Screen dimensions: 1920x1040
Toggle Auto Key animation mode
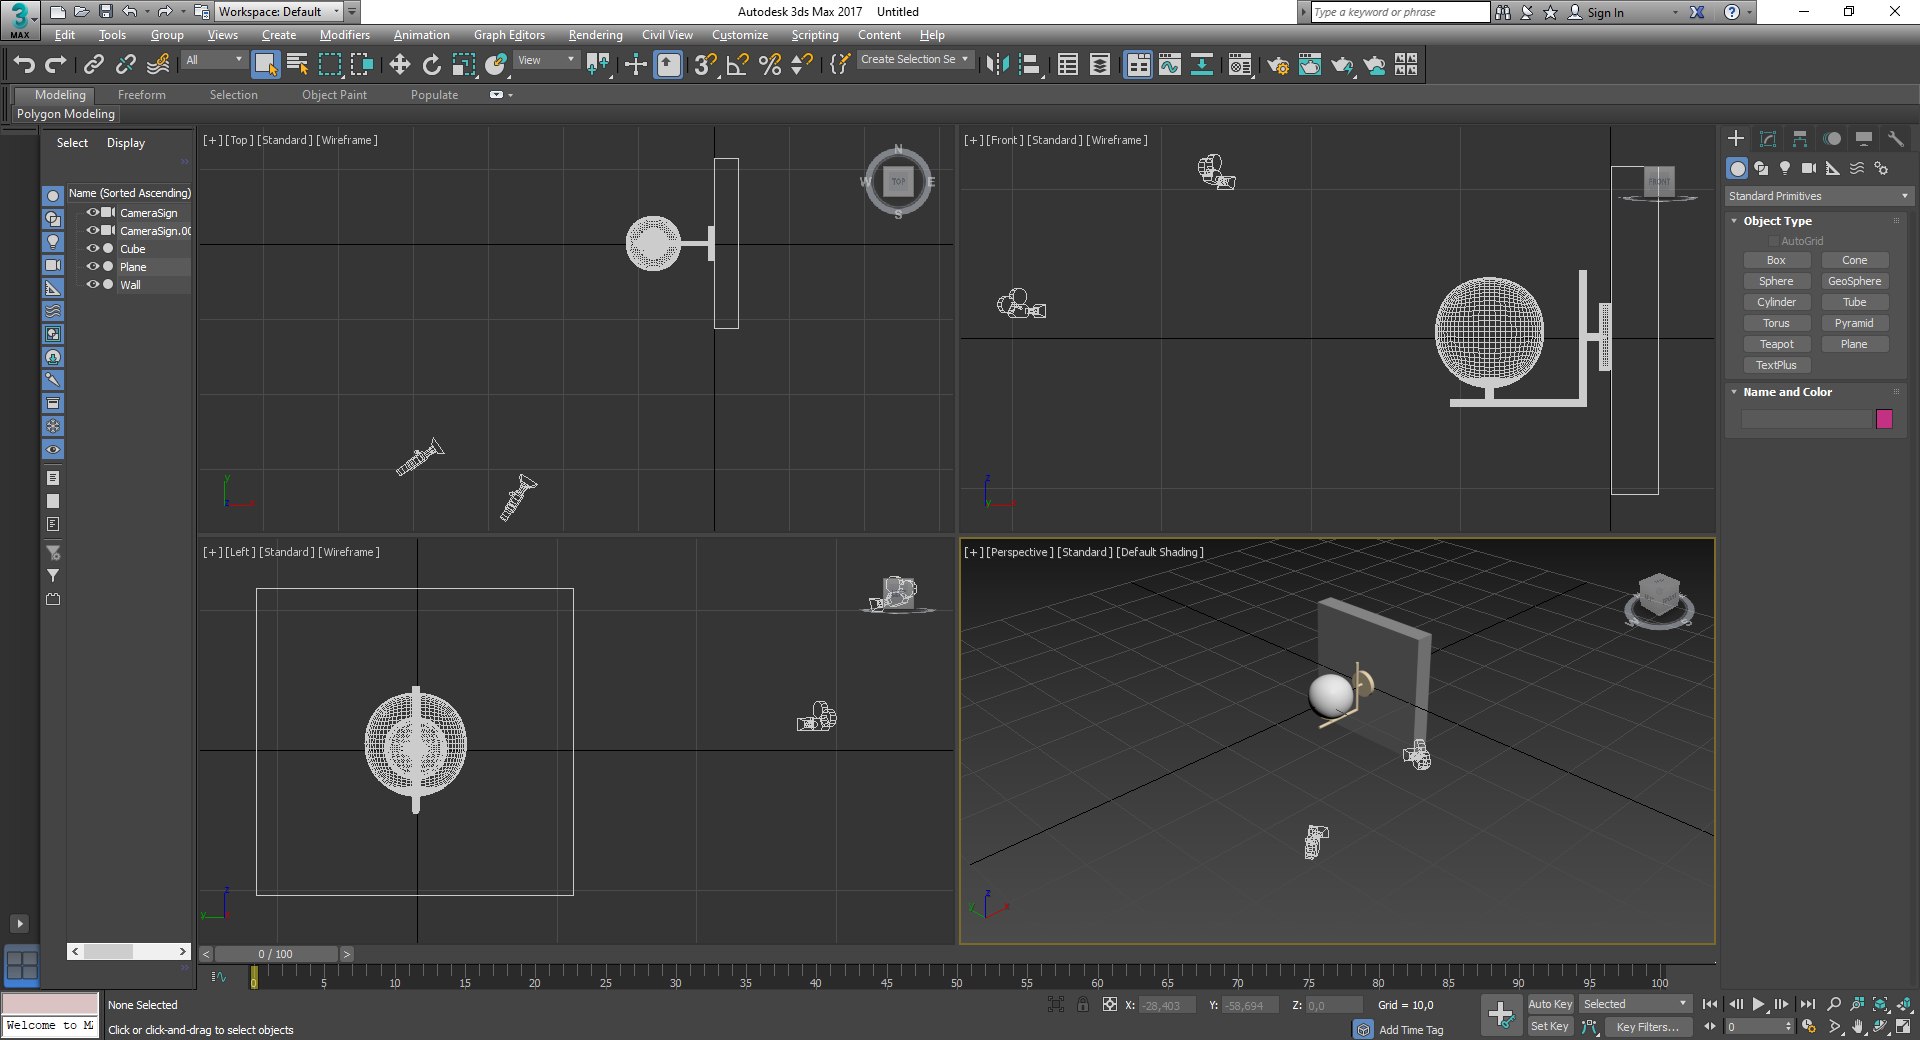(1550, 1004)
